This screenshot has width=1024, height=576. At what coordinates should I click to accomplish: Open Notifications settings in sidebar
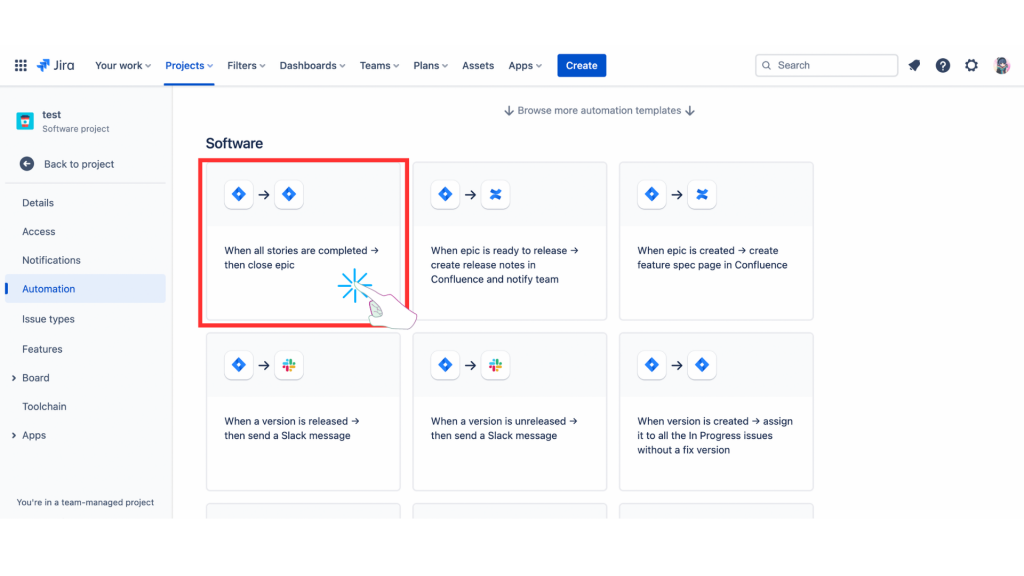[51, 261]
